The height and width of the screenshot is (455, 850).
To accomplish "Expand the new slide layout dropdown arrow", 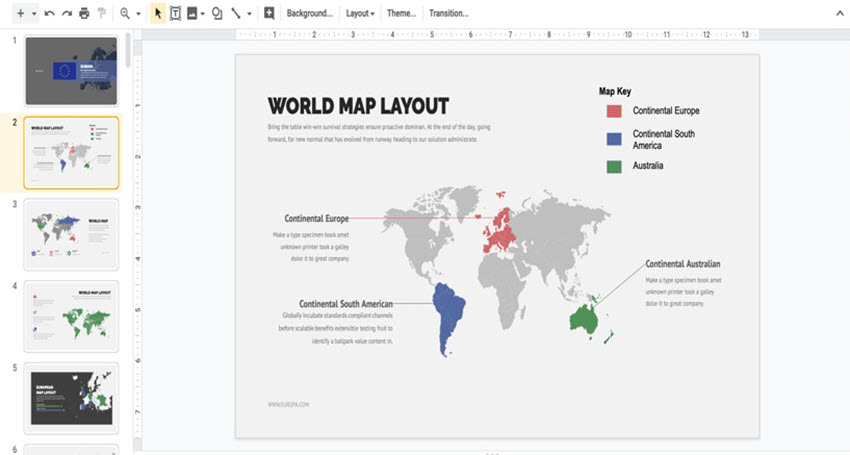I will click(34, 14).
